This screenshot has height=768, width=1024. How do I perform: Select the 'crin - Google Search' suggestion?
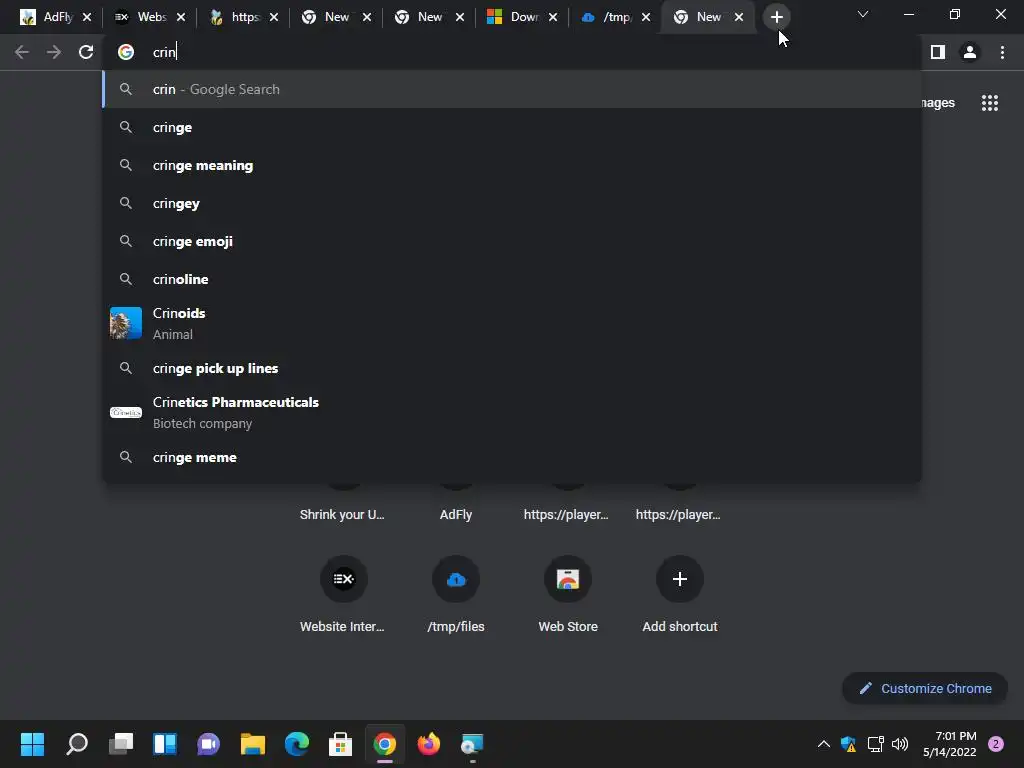coord(512,89)
